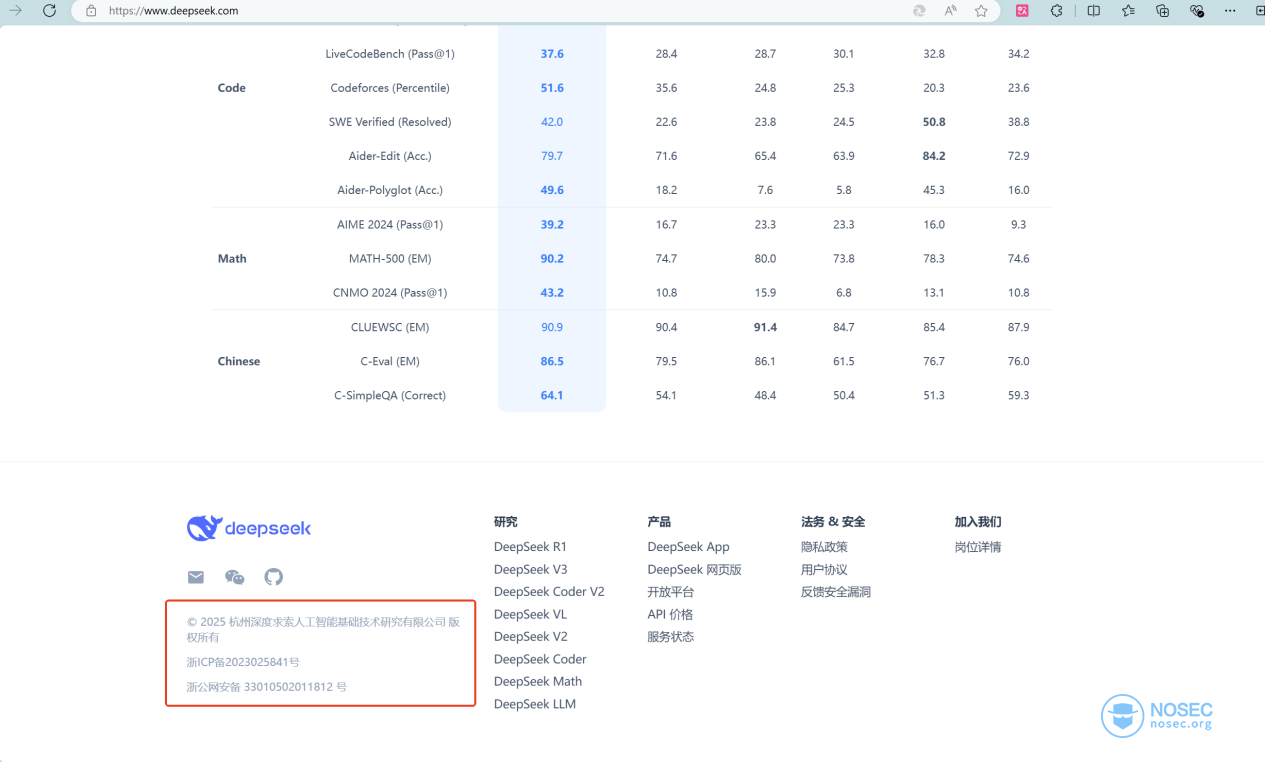Open the pink translate extension icon

(1022, 11)
